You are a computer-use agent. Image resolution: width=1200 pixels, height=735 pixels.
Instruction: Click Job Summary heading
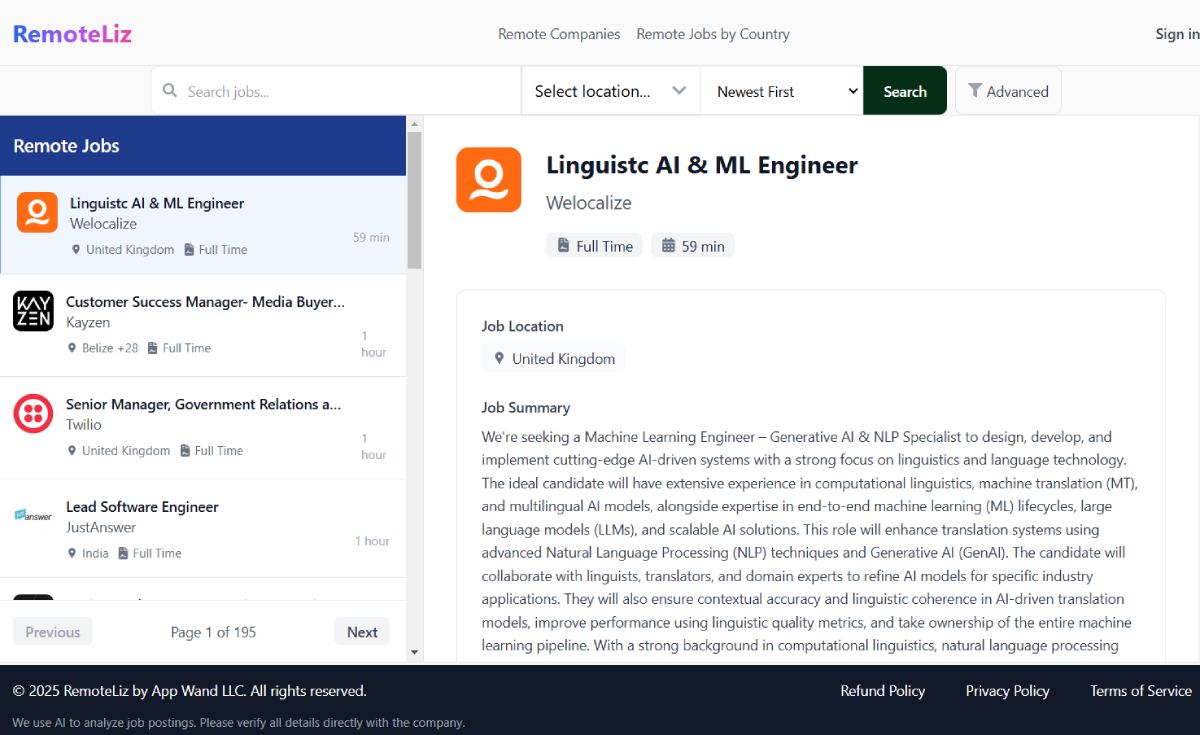point(526,408)
